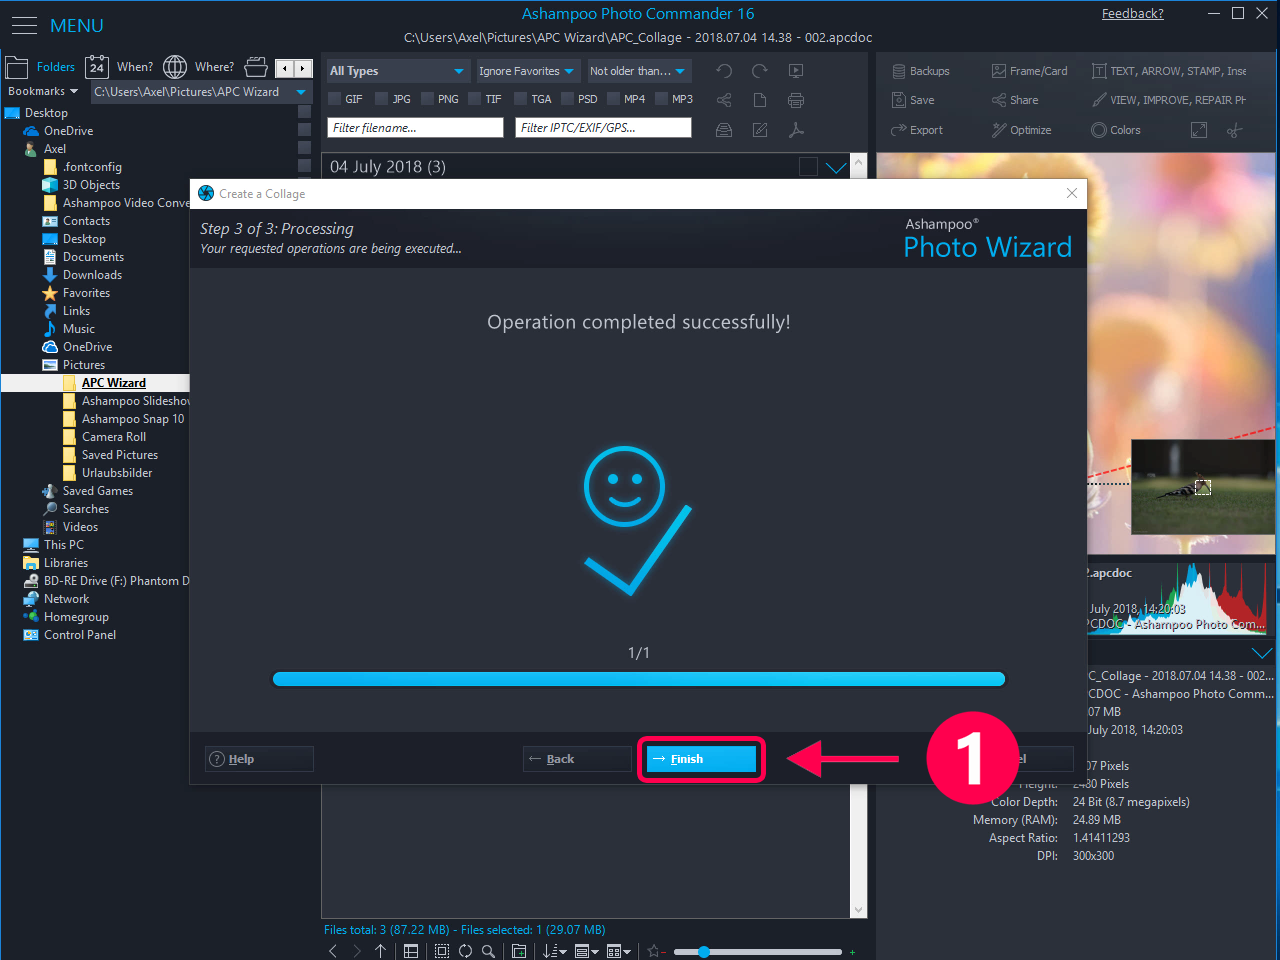Image resolution: width=1280 pixels, height=960 pixels.
Task: Open the Not older than dropdown
Action: [638, 71]
